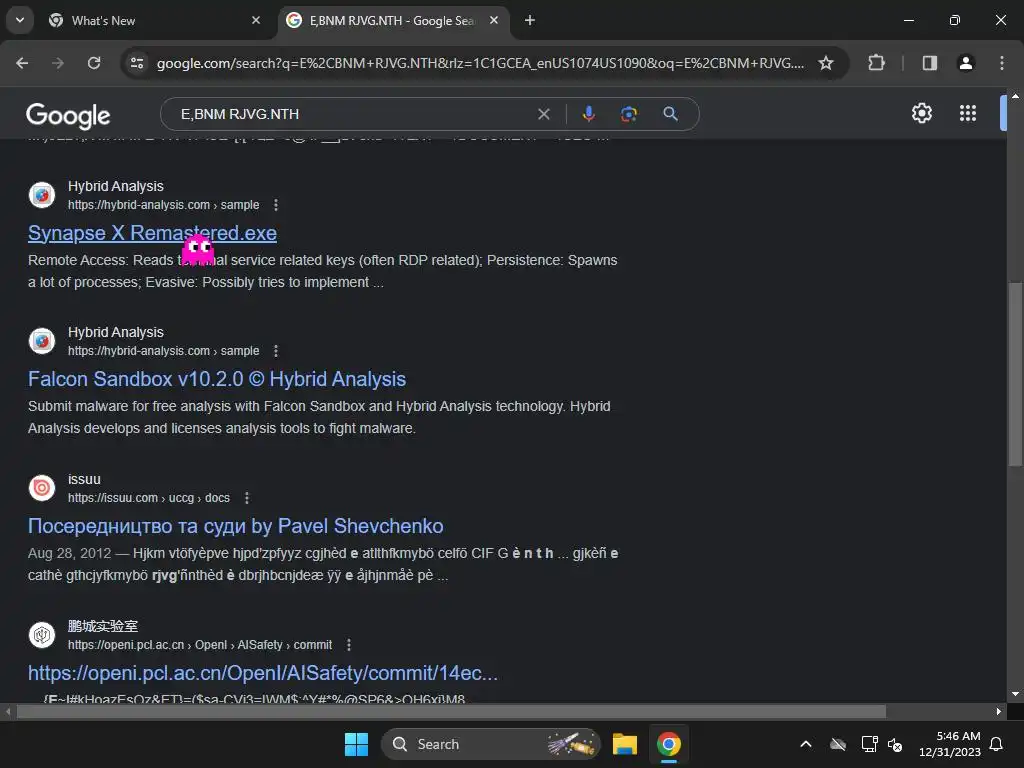The image size is (1024, 768).
Task: Open the clock showing 5:46 AM
Action: tap(950, 744)
